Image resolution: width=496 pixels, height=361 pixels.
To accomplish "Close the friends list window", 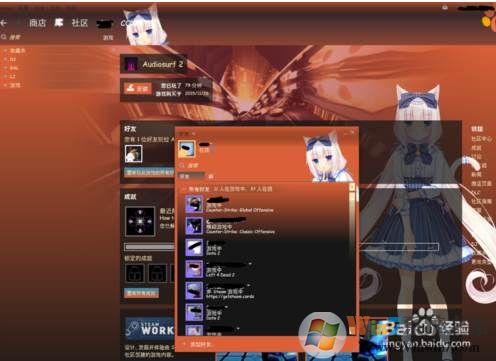I will [x=352, y=132].
